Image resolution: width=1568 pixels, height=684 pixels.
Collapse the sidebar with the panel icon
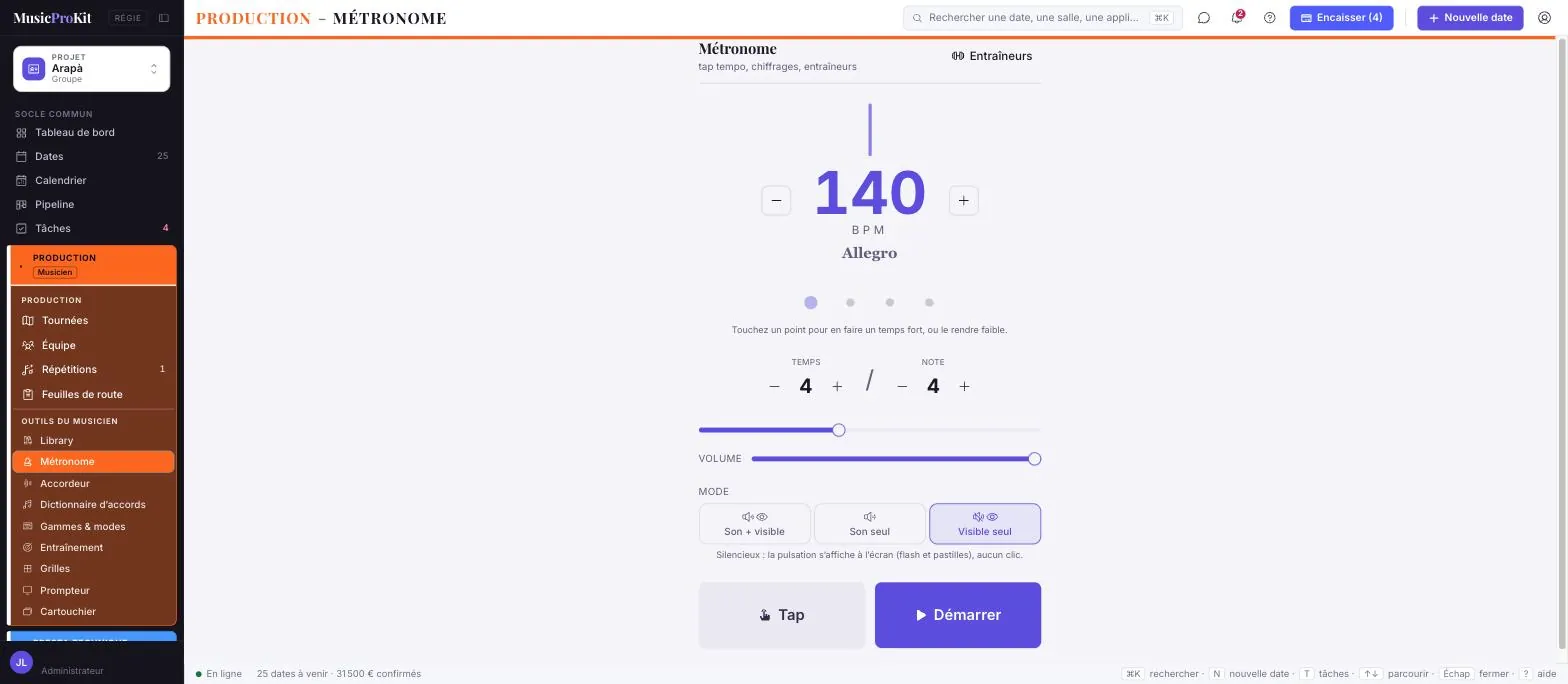click(164, 18)
